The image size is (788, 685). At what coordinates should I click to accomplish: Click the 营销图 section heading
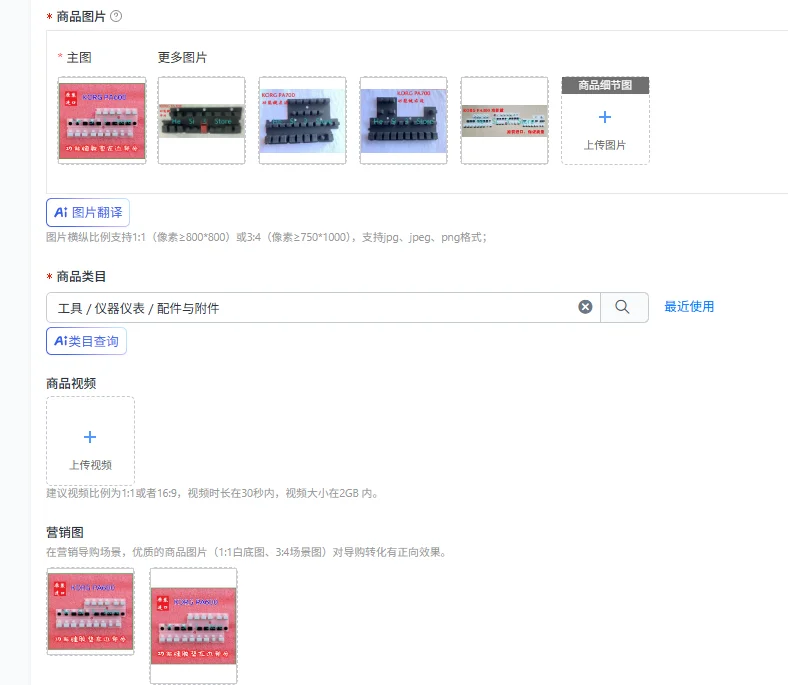click(x=65, y=532)
